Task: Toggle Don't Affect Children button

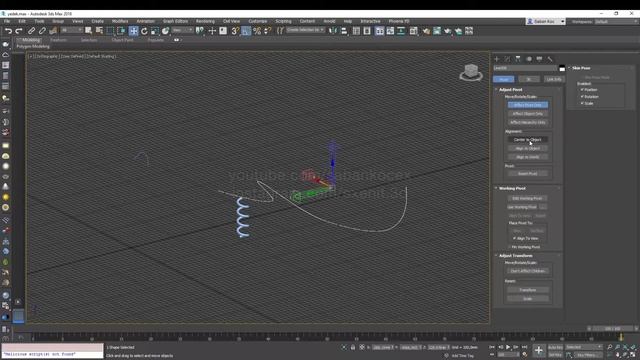Action: tap(528, 271)
